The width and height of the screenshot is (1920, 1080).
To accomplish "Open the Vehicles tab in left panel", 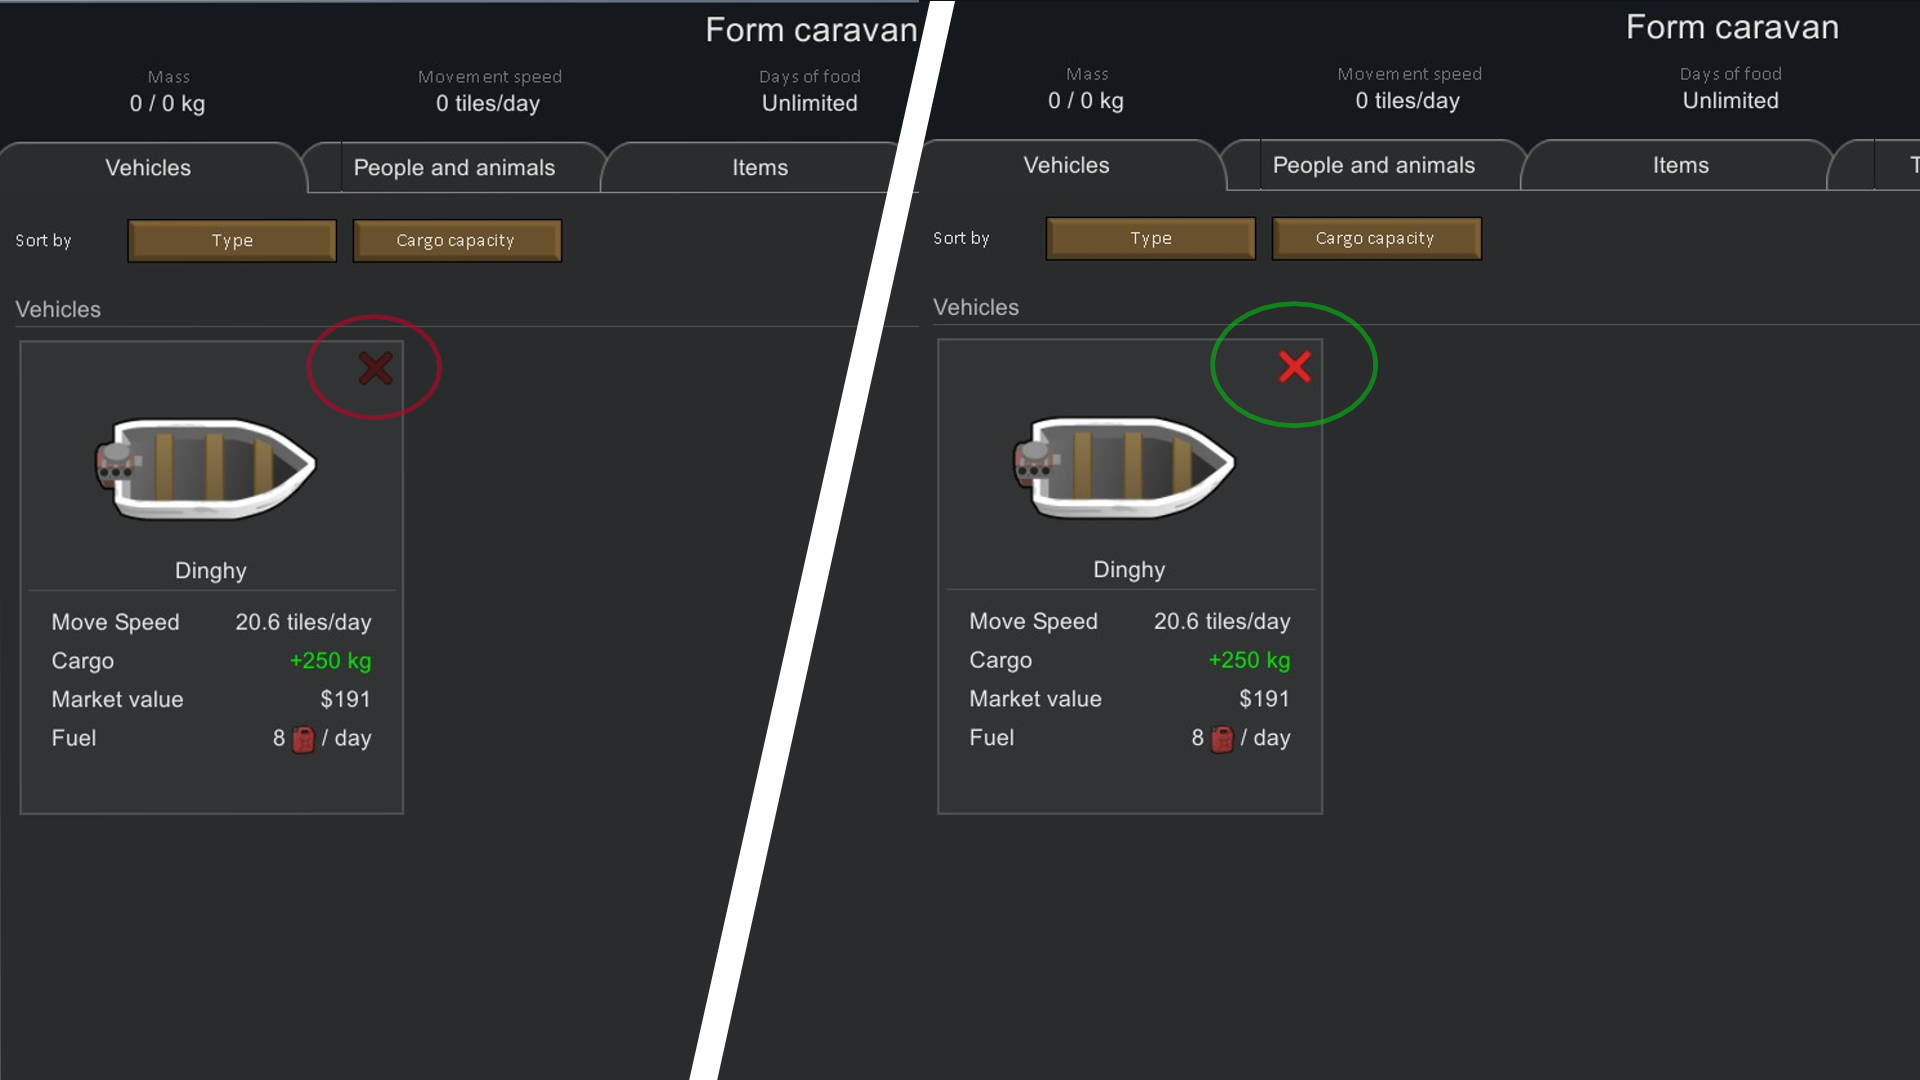I will coord(149,168).
